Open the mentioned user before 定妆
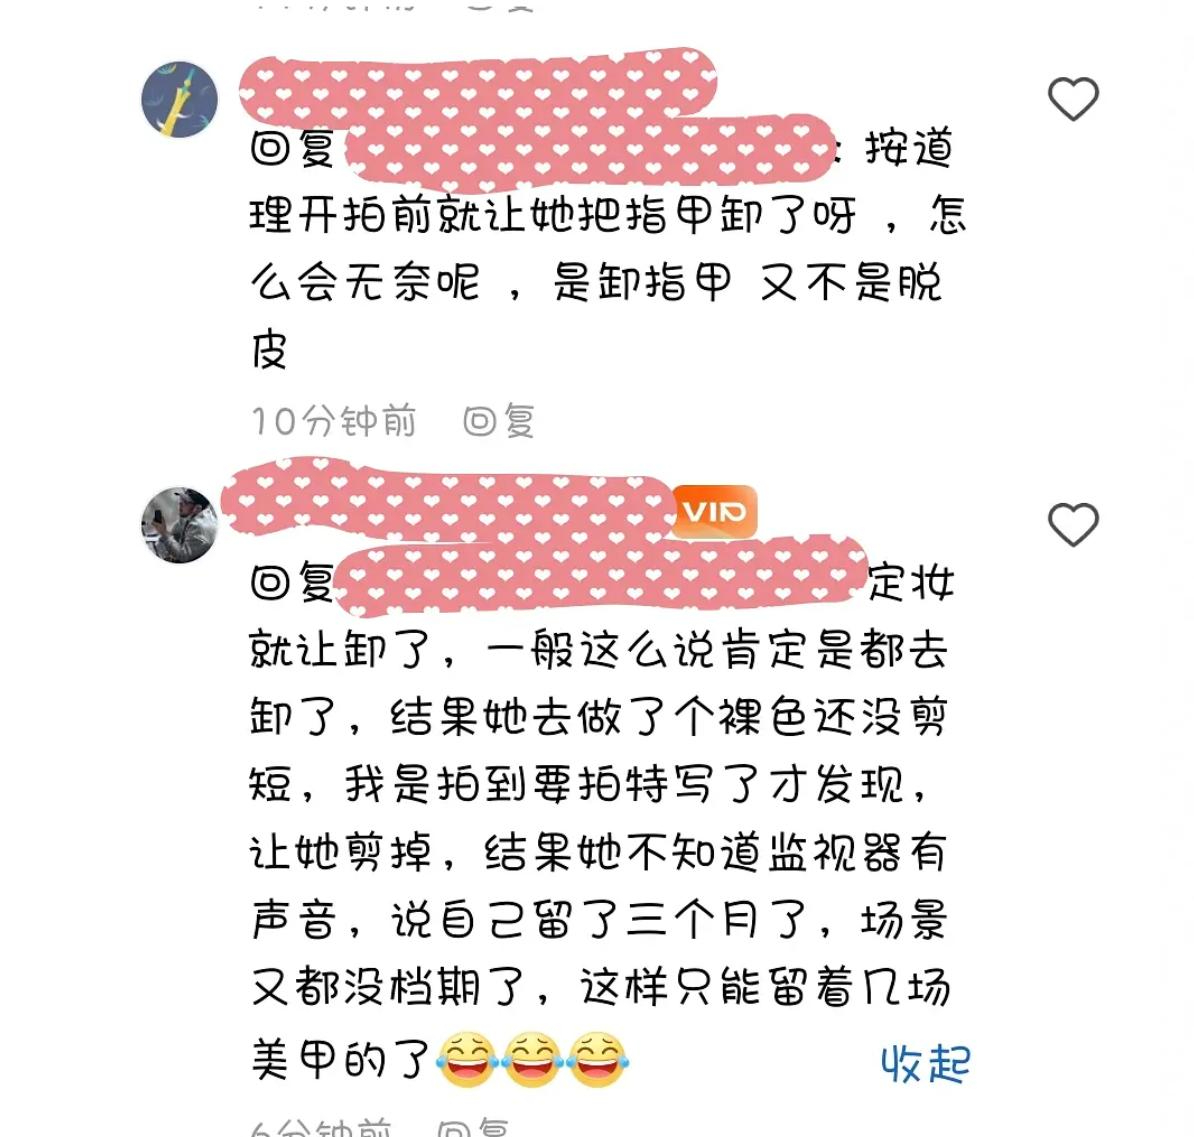The image size is (1194, 1137). tap(601, 576)
